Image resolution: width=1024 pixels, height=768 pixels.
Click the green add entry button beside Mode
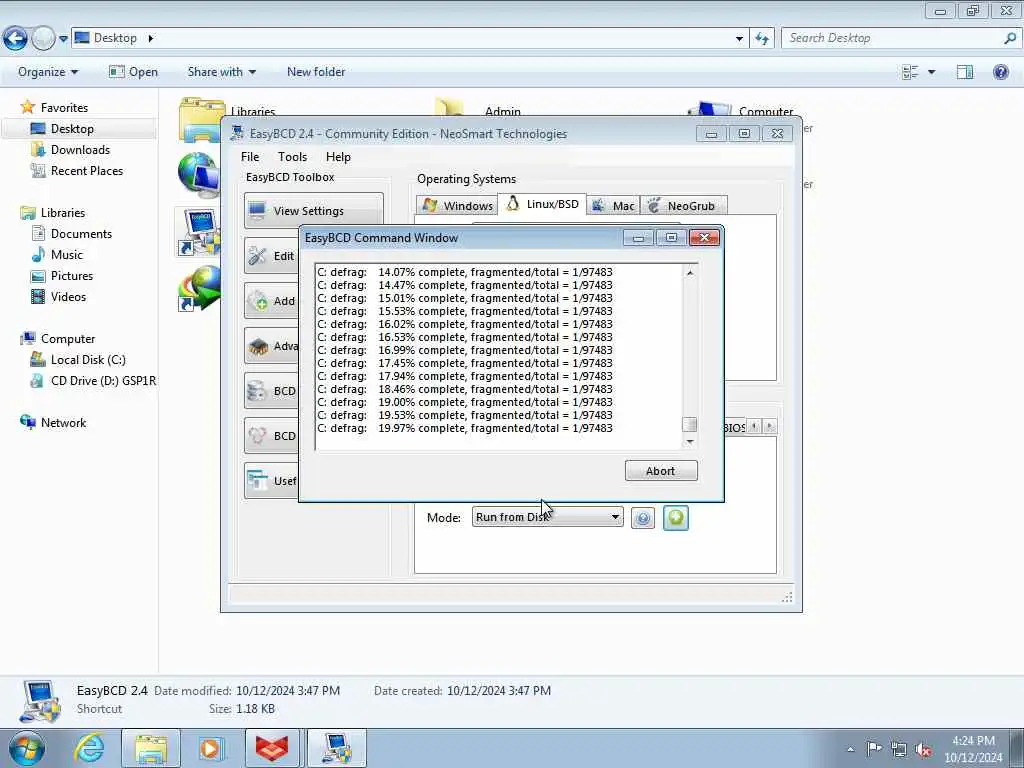(676, 518)
